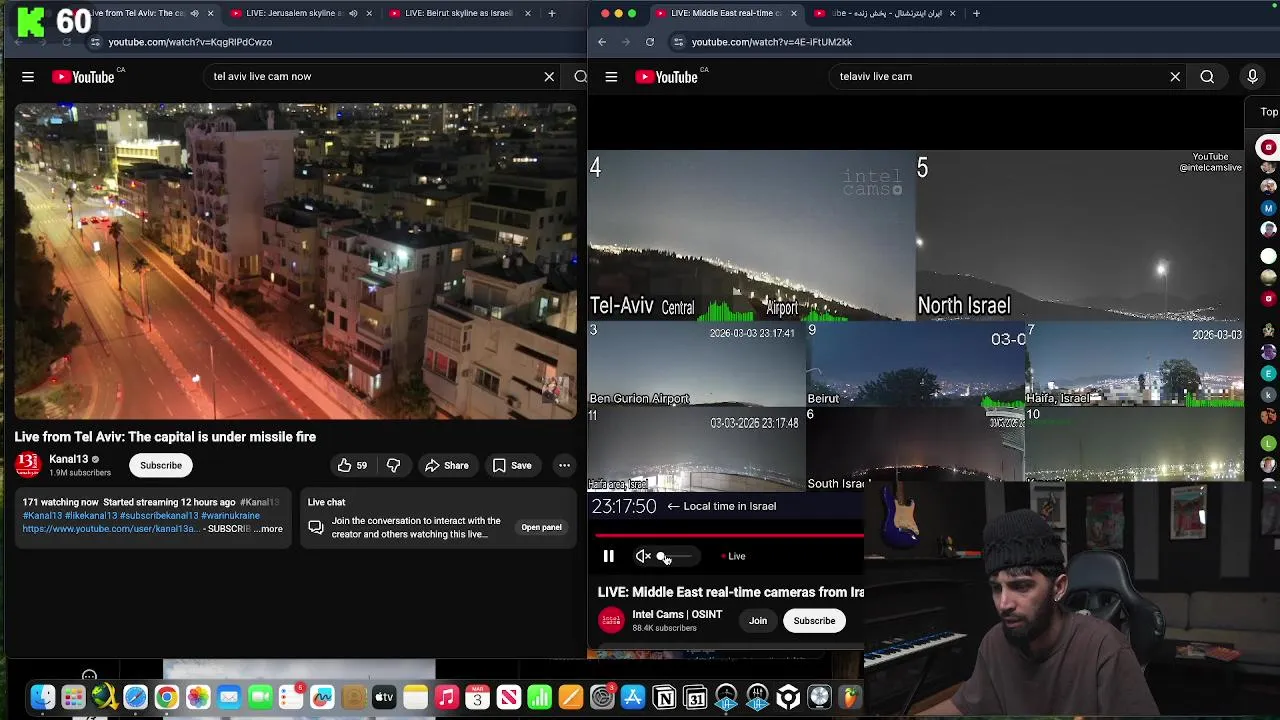The width and height of the screenshot is (1280, 720).
Task: Click the Tel Aviv street live video
Action: click(296, 261)
